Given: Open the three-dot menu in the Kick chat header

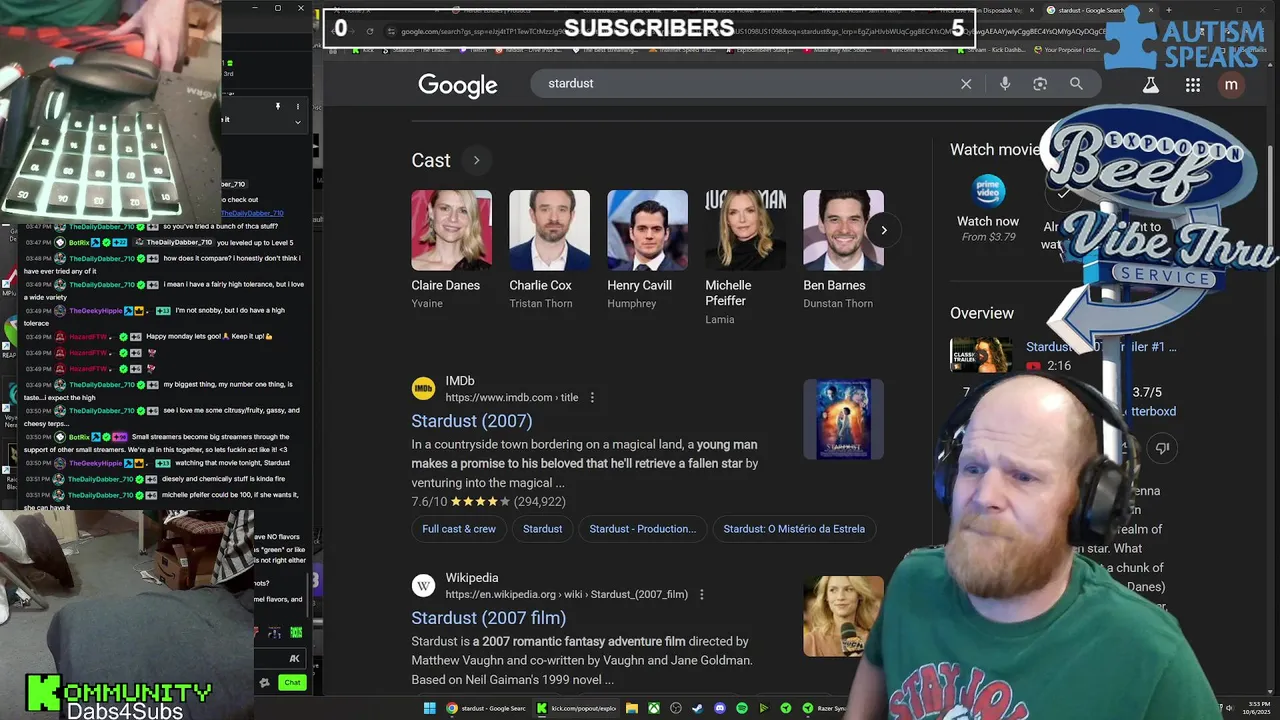Looking at the screenshot, I should 297,106.
